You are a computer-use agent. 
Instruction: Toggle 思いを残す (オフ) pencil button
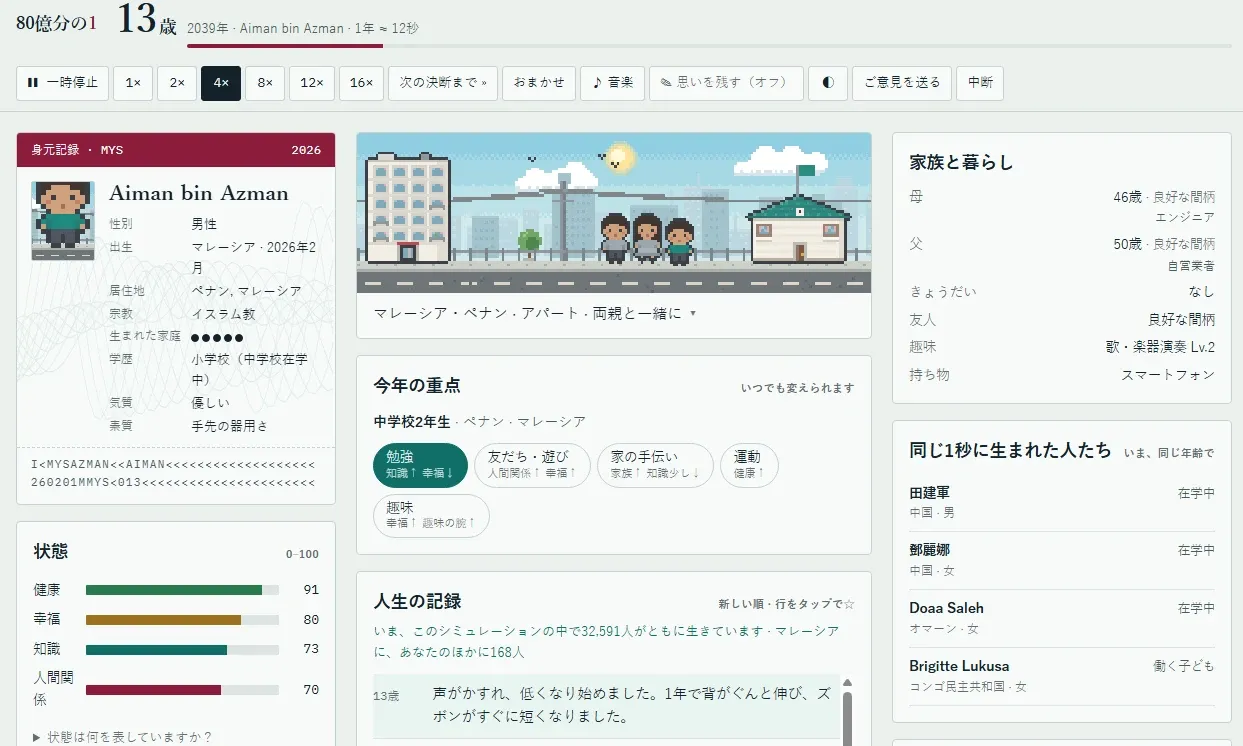pyautogui.click(x=726, y=83)
